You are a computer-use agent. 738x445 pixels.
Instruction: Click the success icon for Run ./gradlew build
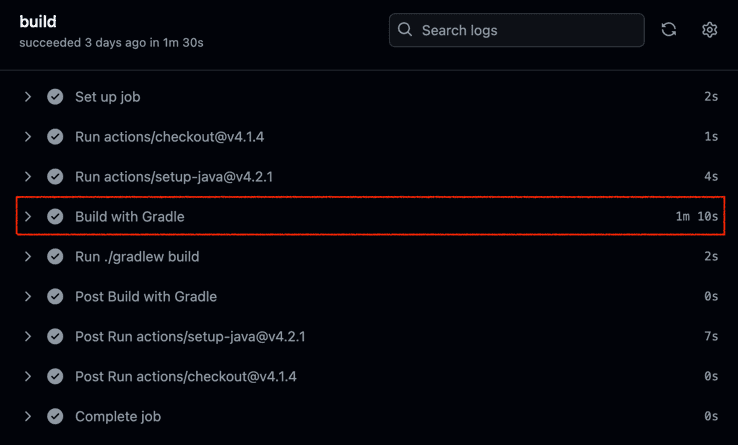point(55,257)
